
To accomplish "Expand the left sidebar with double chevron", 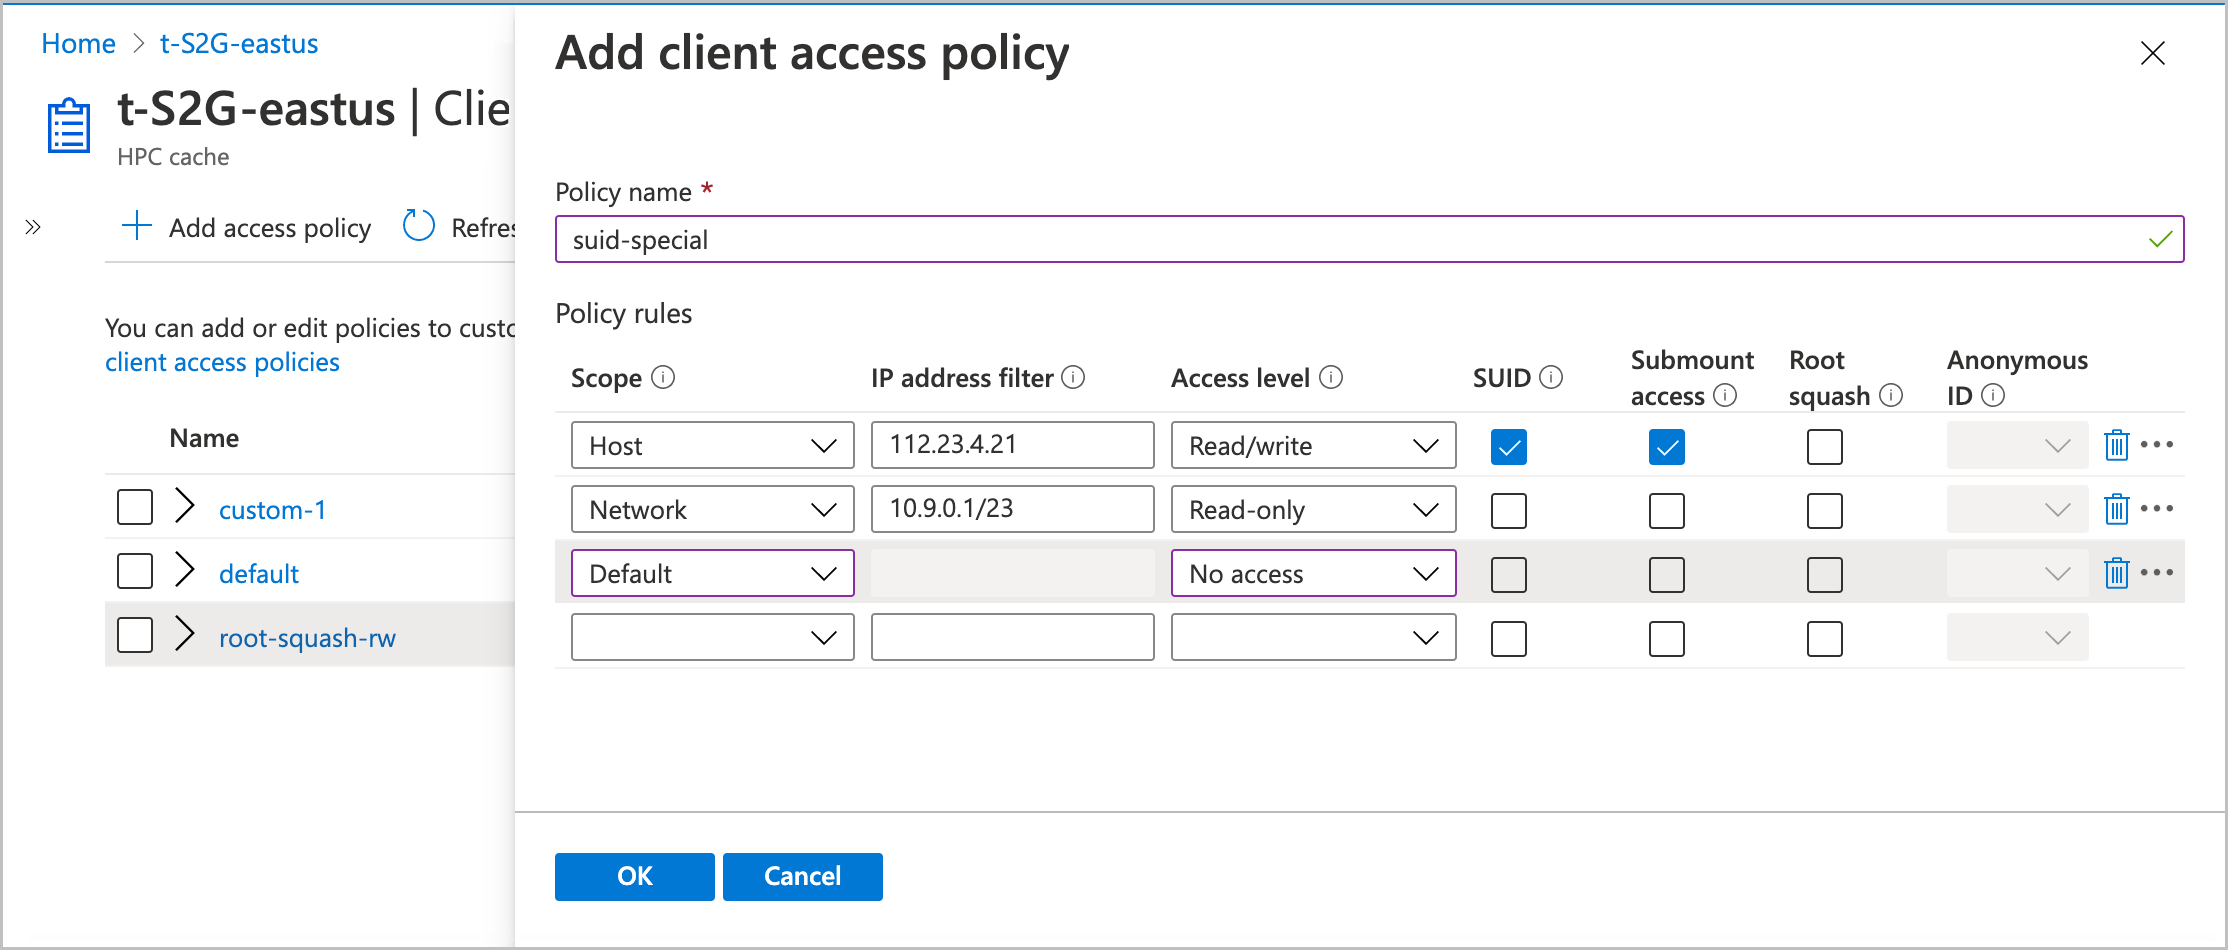I will pyautogui.click(x=33, y=227).
